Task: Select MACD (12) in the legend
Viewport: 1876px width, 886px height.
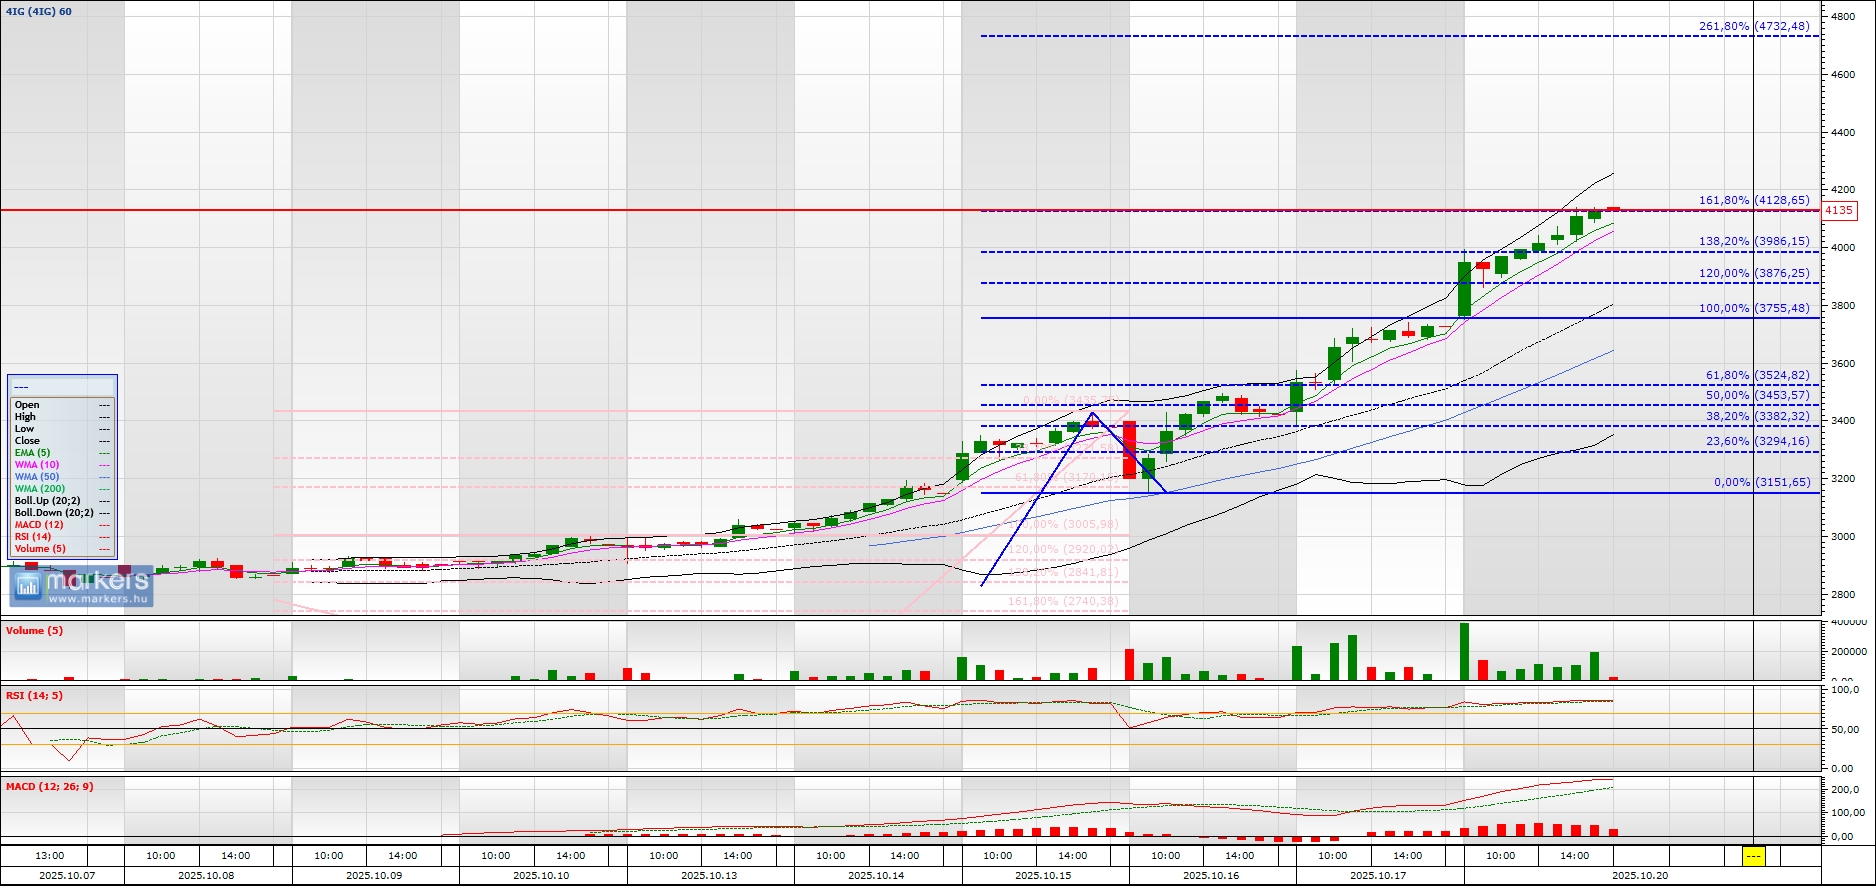Action: click(39, 525)
